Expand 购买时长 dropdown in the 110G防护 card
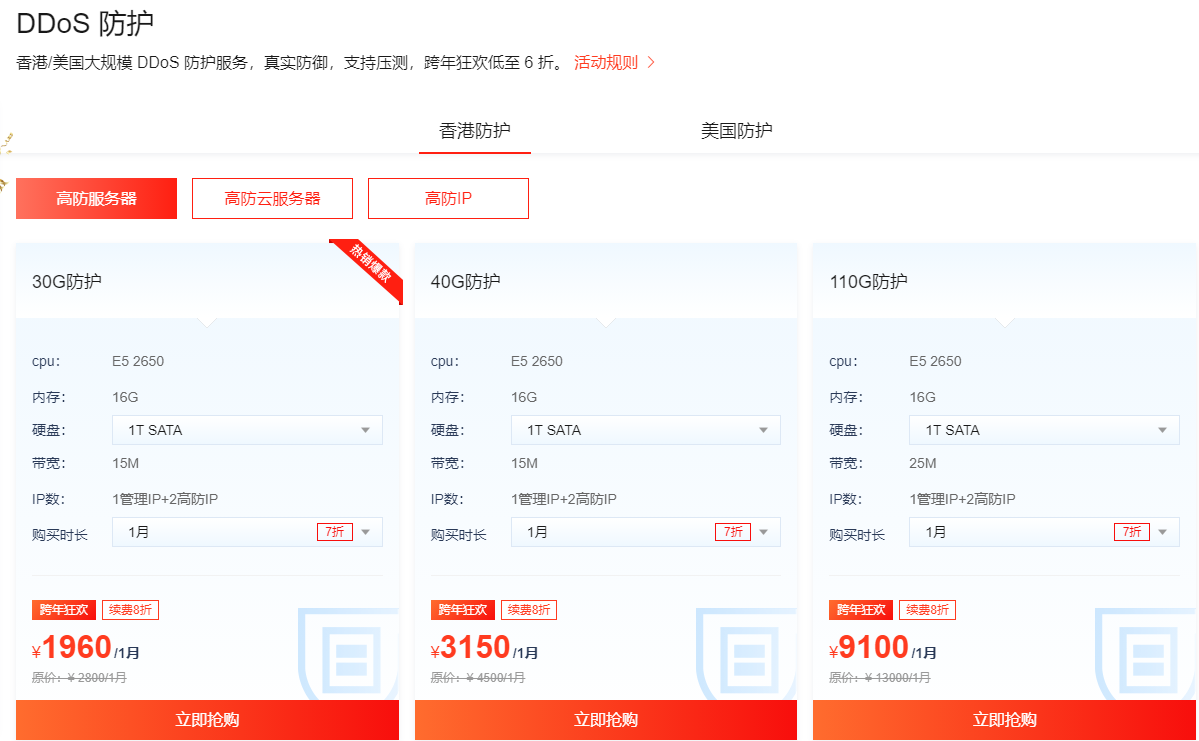Image resolution: width=1199 pixels, height=741 pixels. click(1044, 532)
